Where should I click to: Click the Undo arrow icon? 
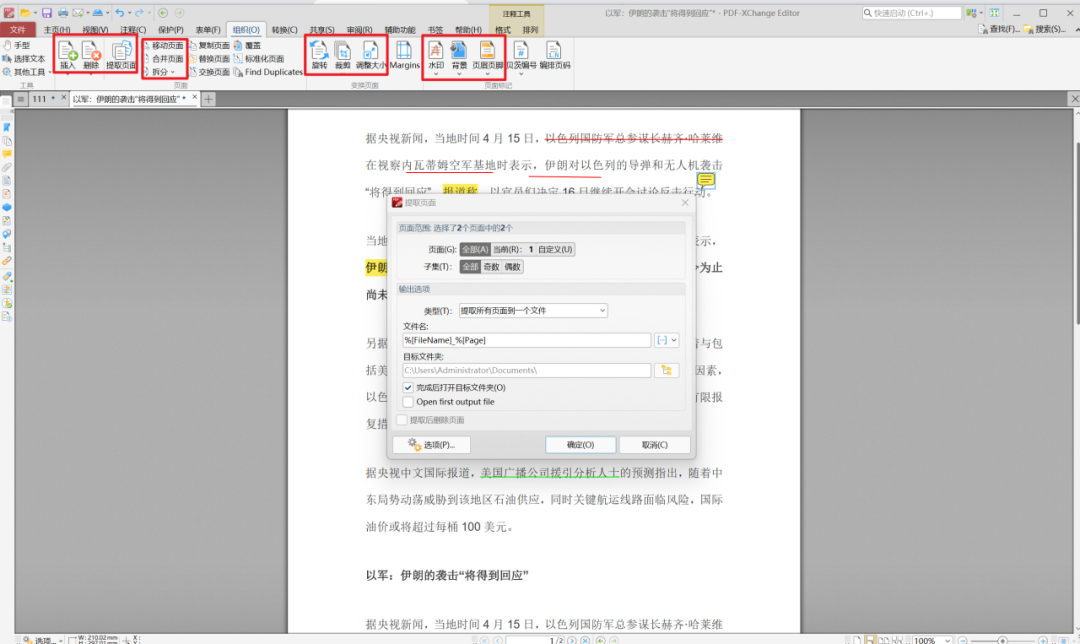pyautogui.click(x=120, y=13)
